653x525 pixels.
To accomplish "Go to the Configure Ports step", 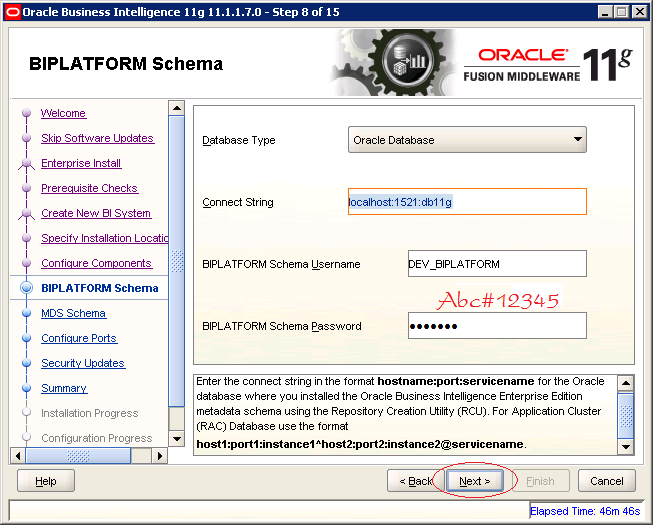I will (x=79, y=338).
